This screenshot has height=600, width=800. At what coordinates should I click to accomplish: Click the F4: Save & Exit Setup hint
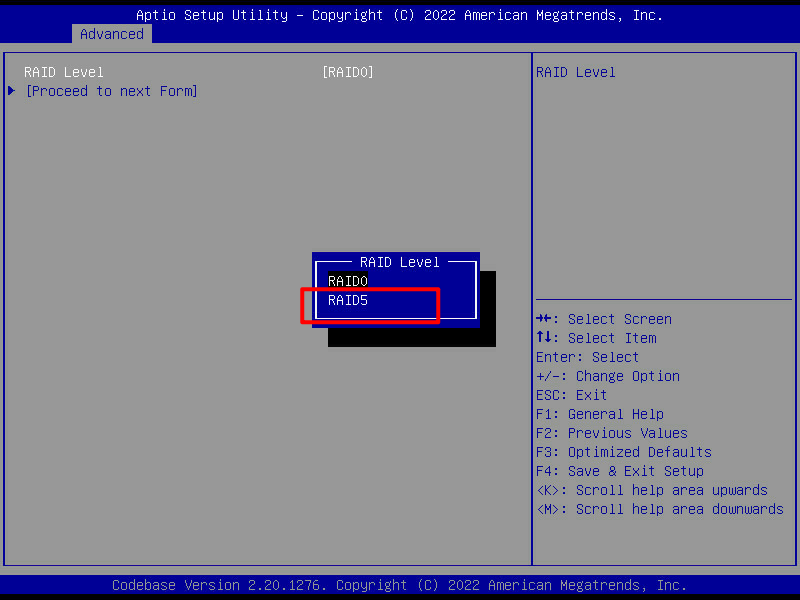[619, 471]
